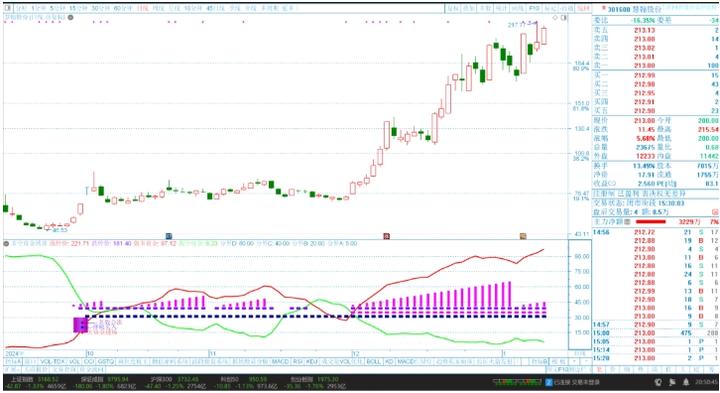Screen dimensions: 720x393
Task: Open the shield icon in the system tray
Action: (658, 382)
